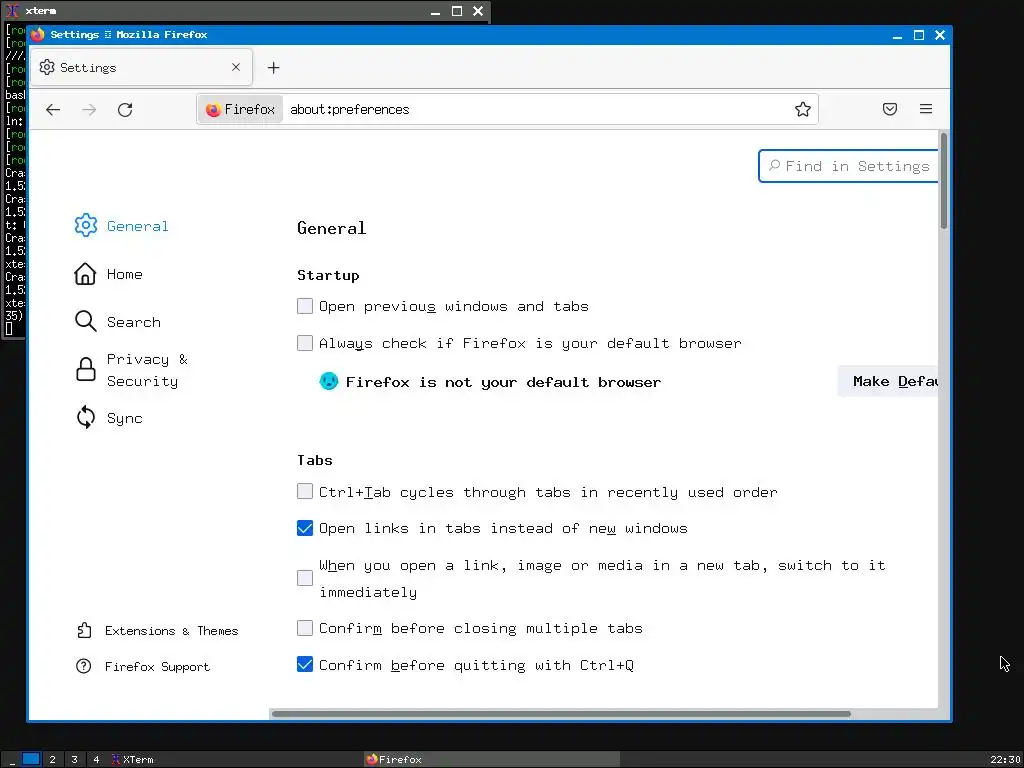Screen dimensions: 1024x768
Task: Reload the current page
Action: click(125, 109)
